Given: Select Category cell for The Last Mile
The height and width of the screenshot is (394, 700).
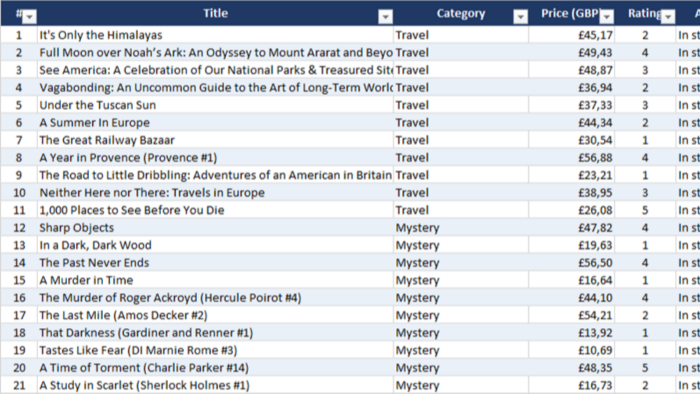Looking at the screenshot, I should coord(461,315).
